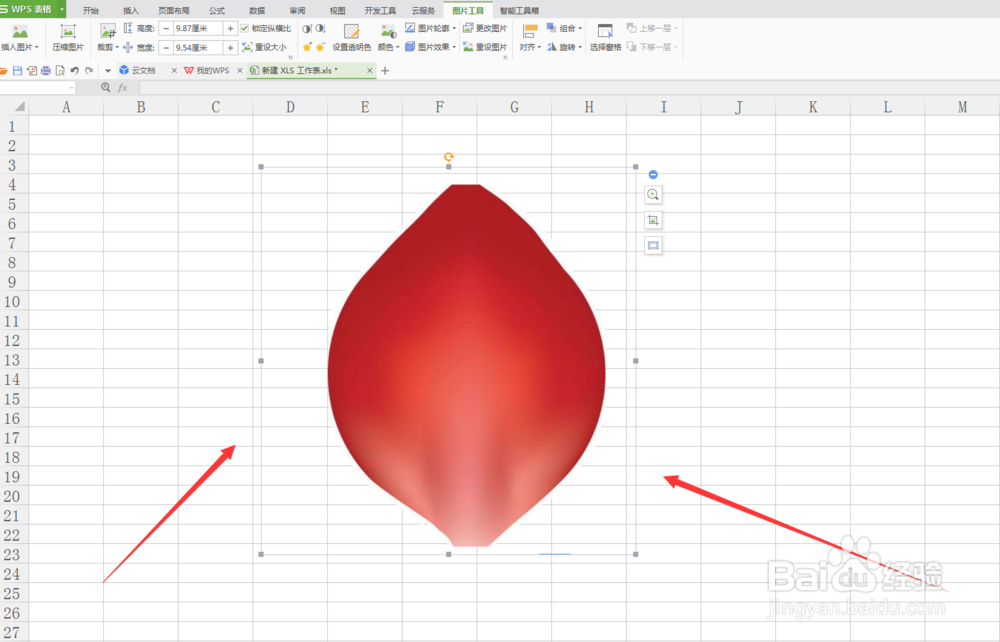
Task: Open the Rotate (旋转) dropdown
Action: click(x=564, y=47)
